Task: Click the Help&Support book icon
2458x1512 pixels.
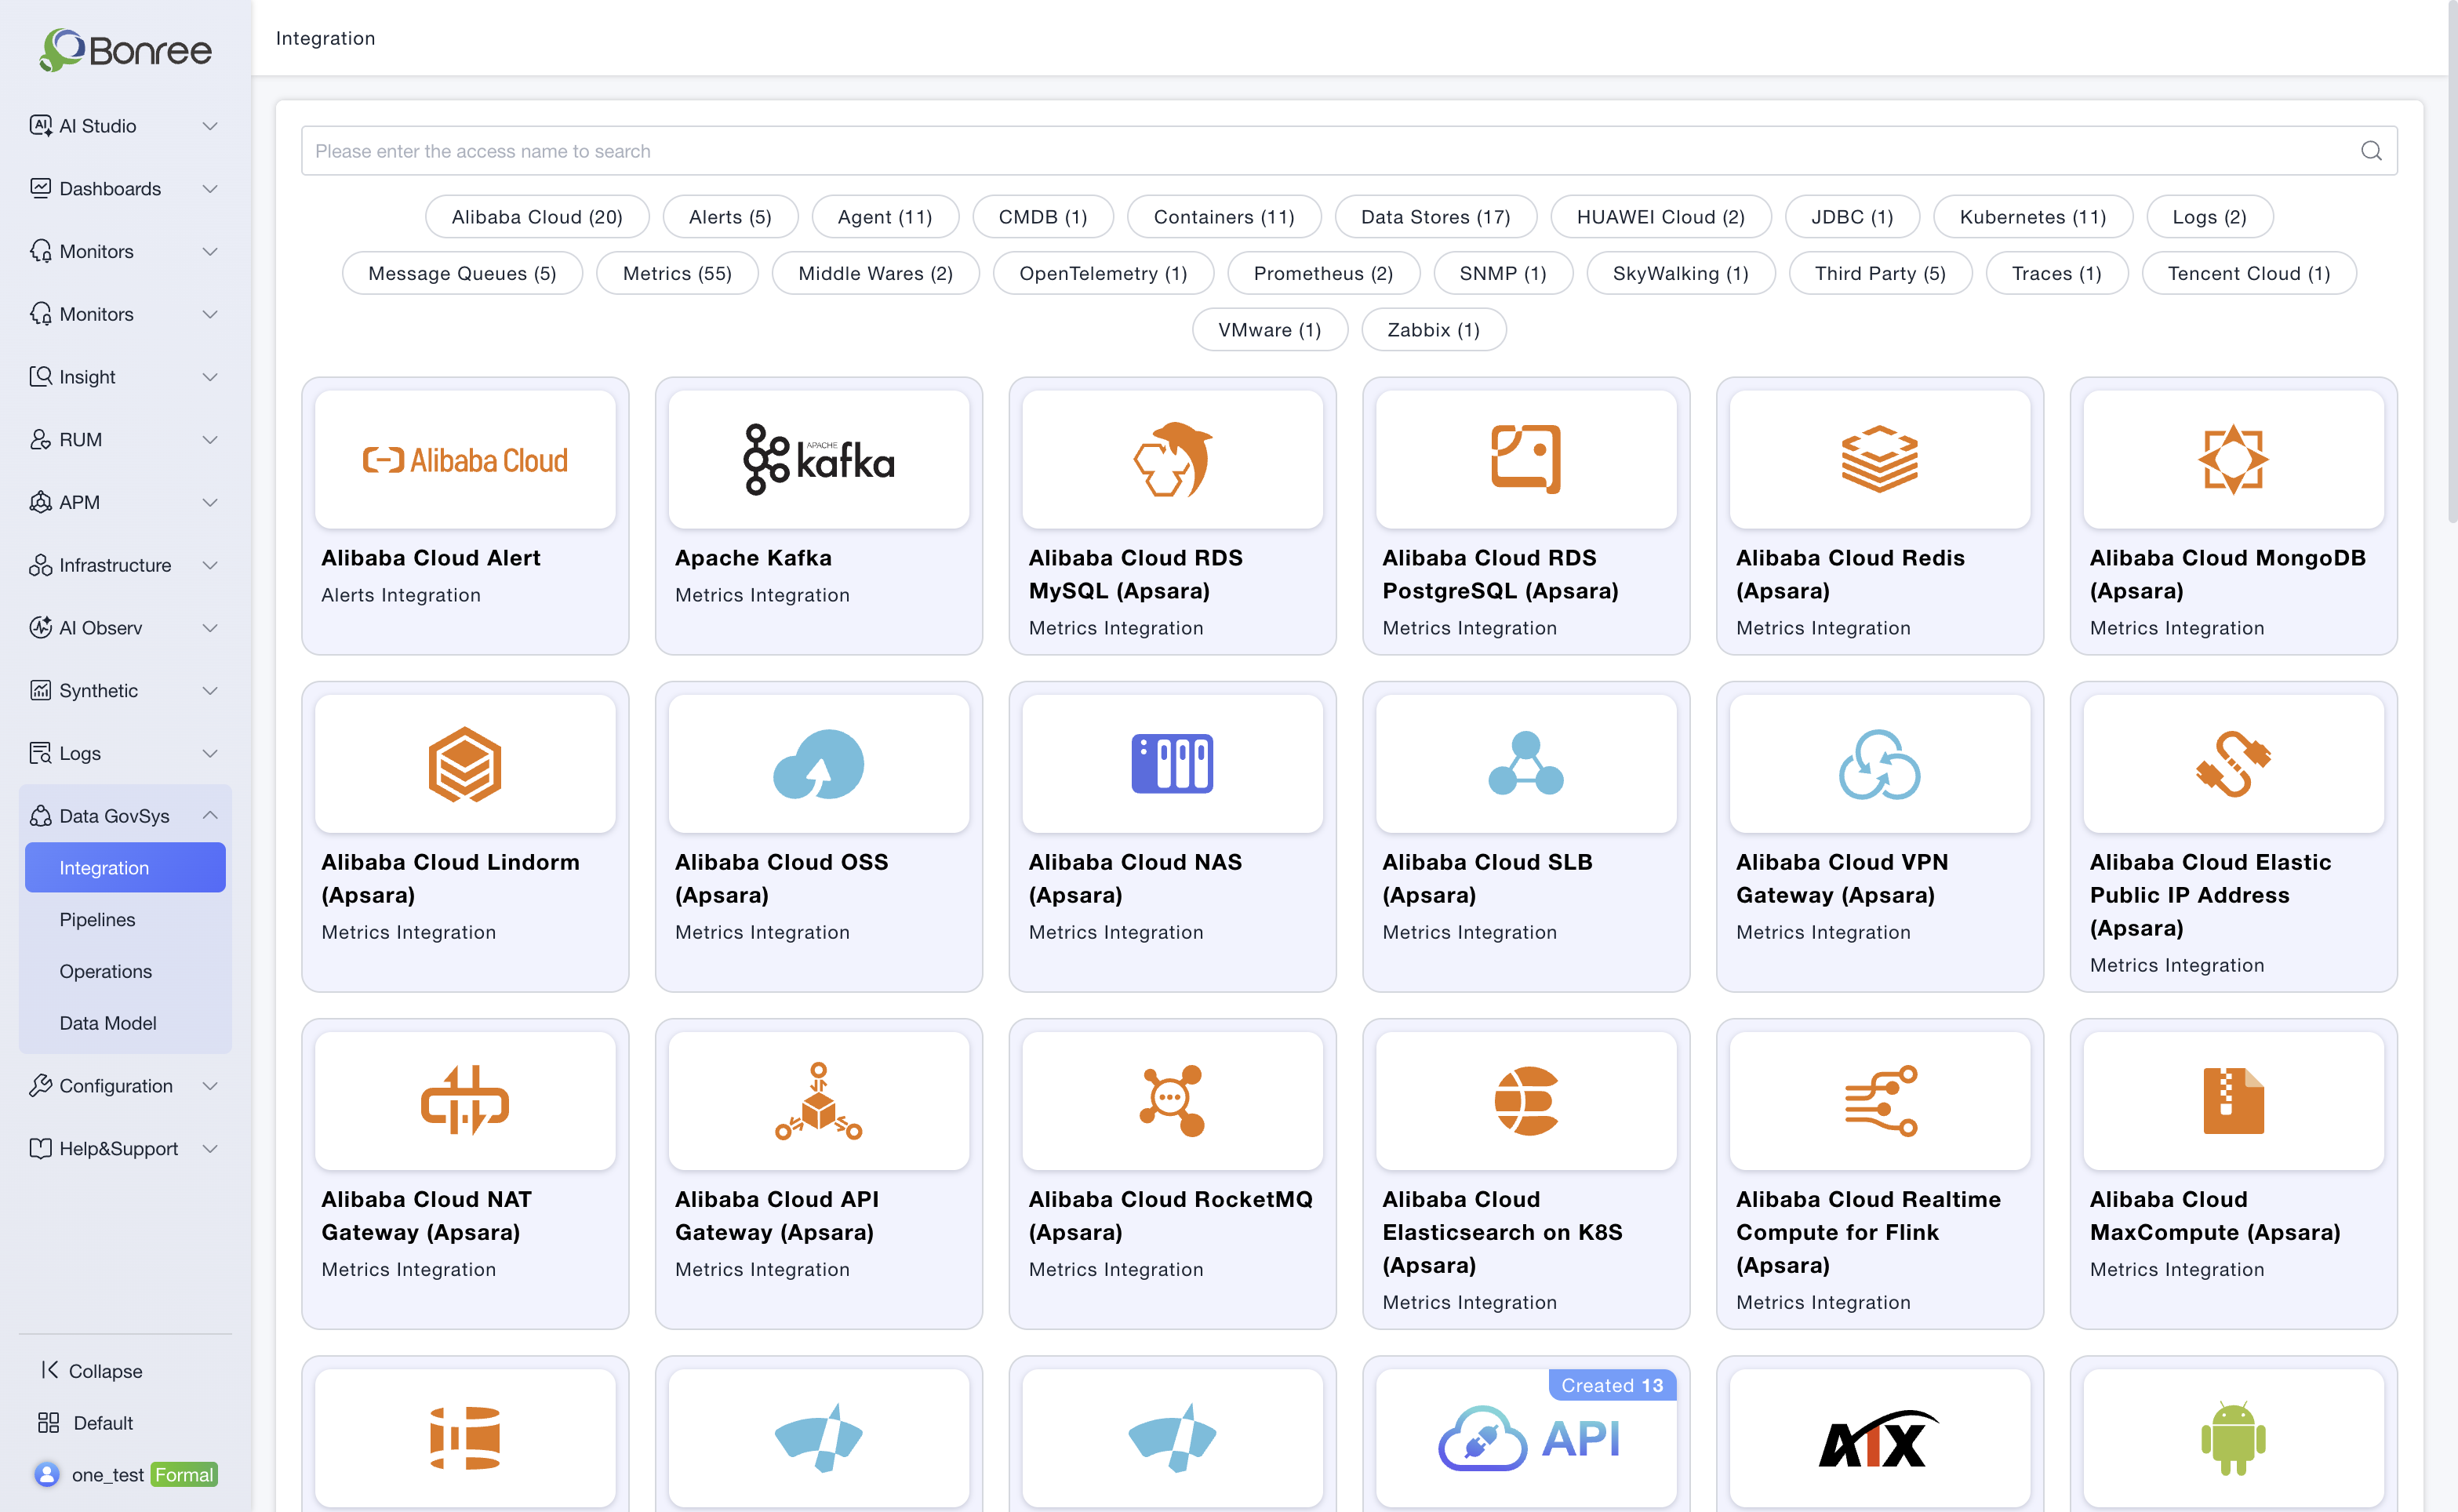Action: 40,1148
